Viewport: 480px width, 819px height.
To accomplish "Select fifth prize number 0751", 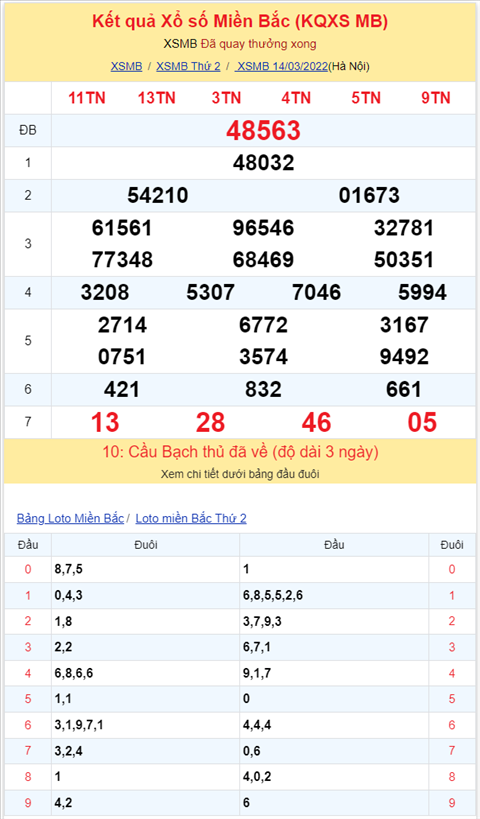I will pyautogui.click(x=122, y=357).
